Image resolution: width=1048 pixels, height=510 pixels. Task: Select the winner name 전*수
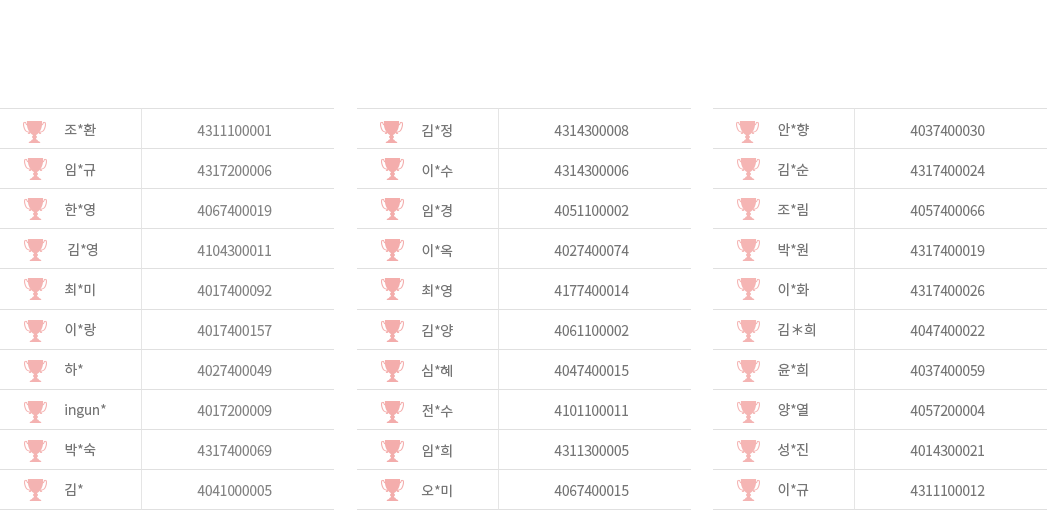[437, 410]
